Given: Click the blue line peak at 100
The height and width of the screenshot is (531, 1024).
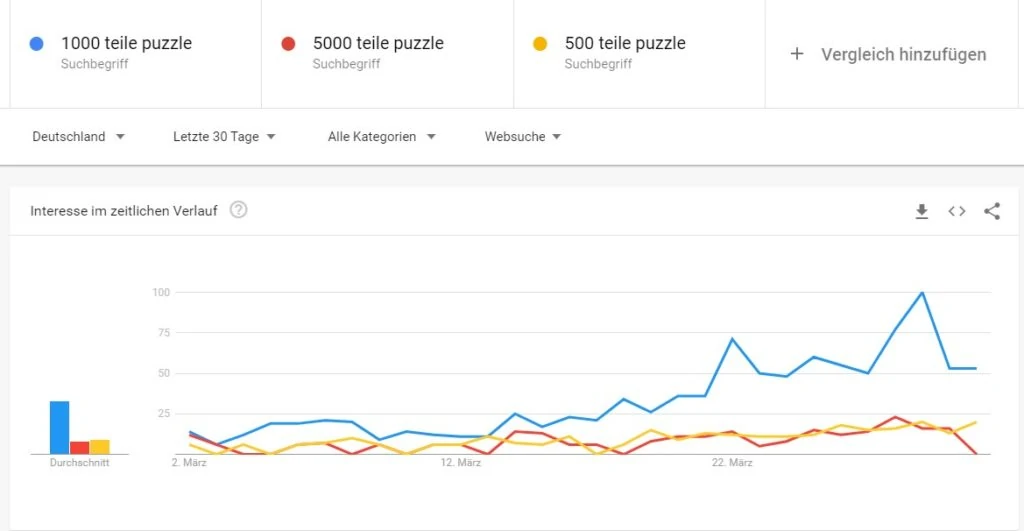Looking at the screenshot, I should tap(921, 293).
